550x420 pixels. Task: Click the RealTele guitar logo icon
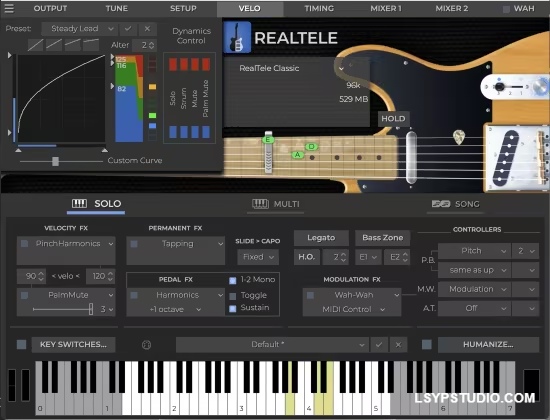pos(237,37)
